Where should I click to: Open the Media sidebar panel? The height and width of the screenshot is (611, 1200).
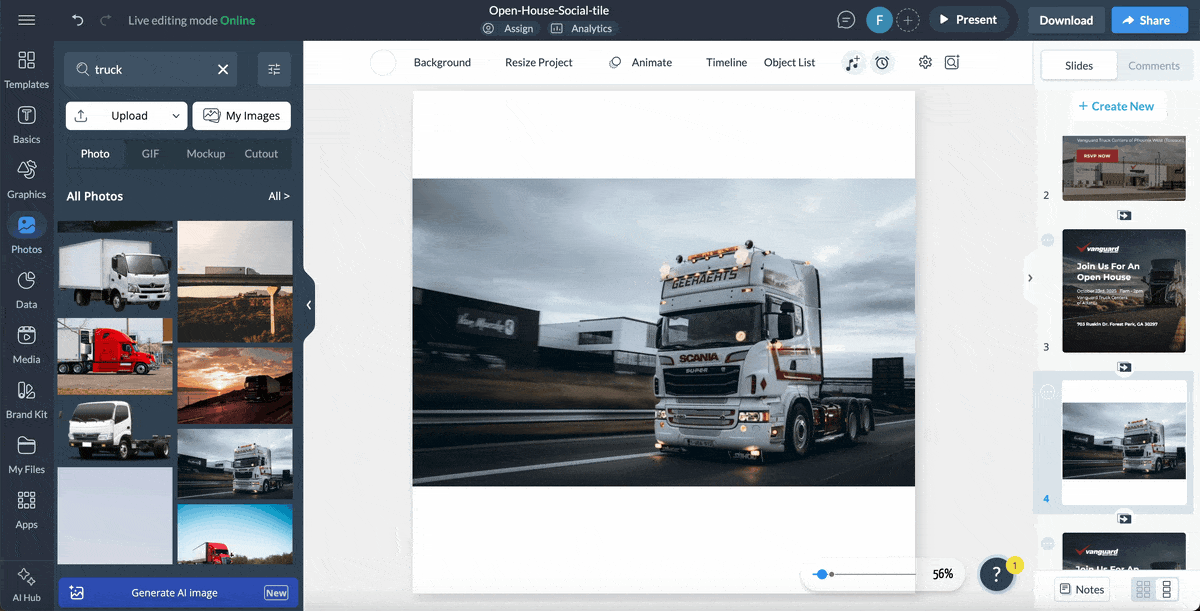27,345
